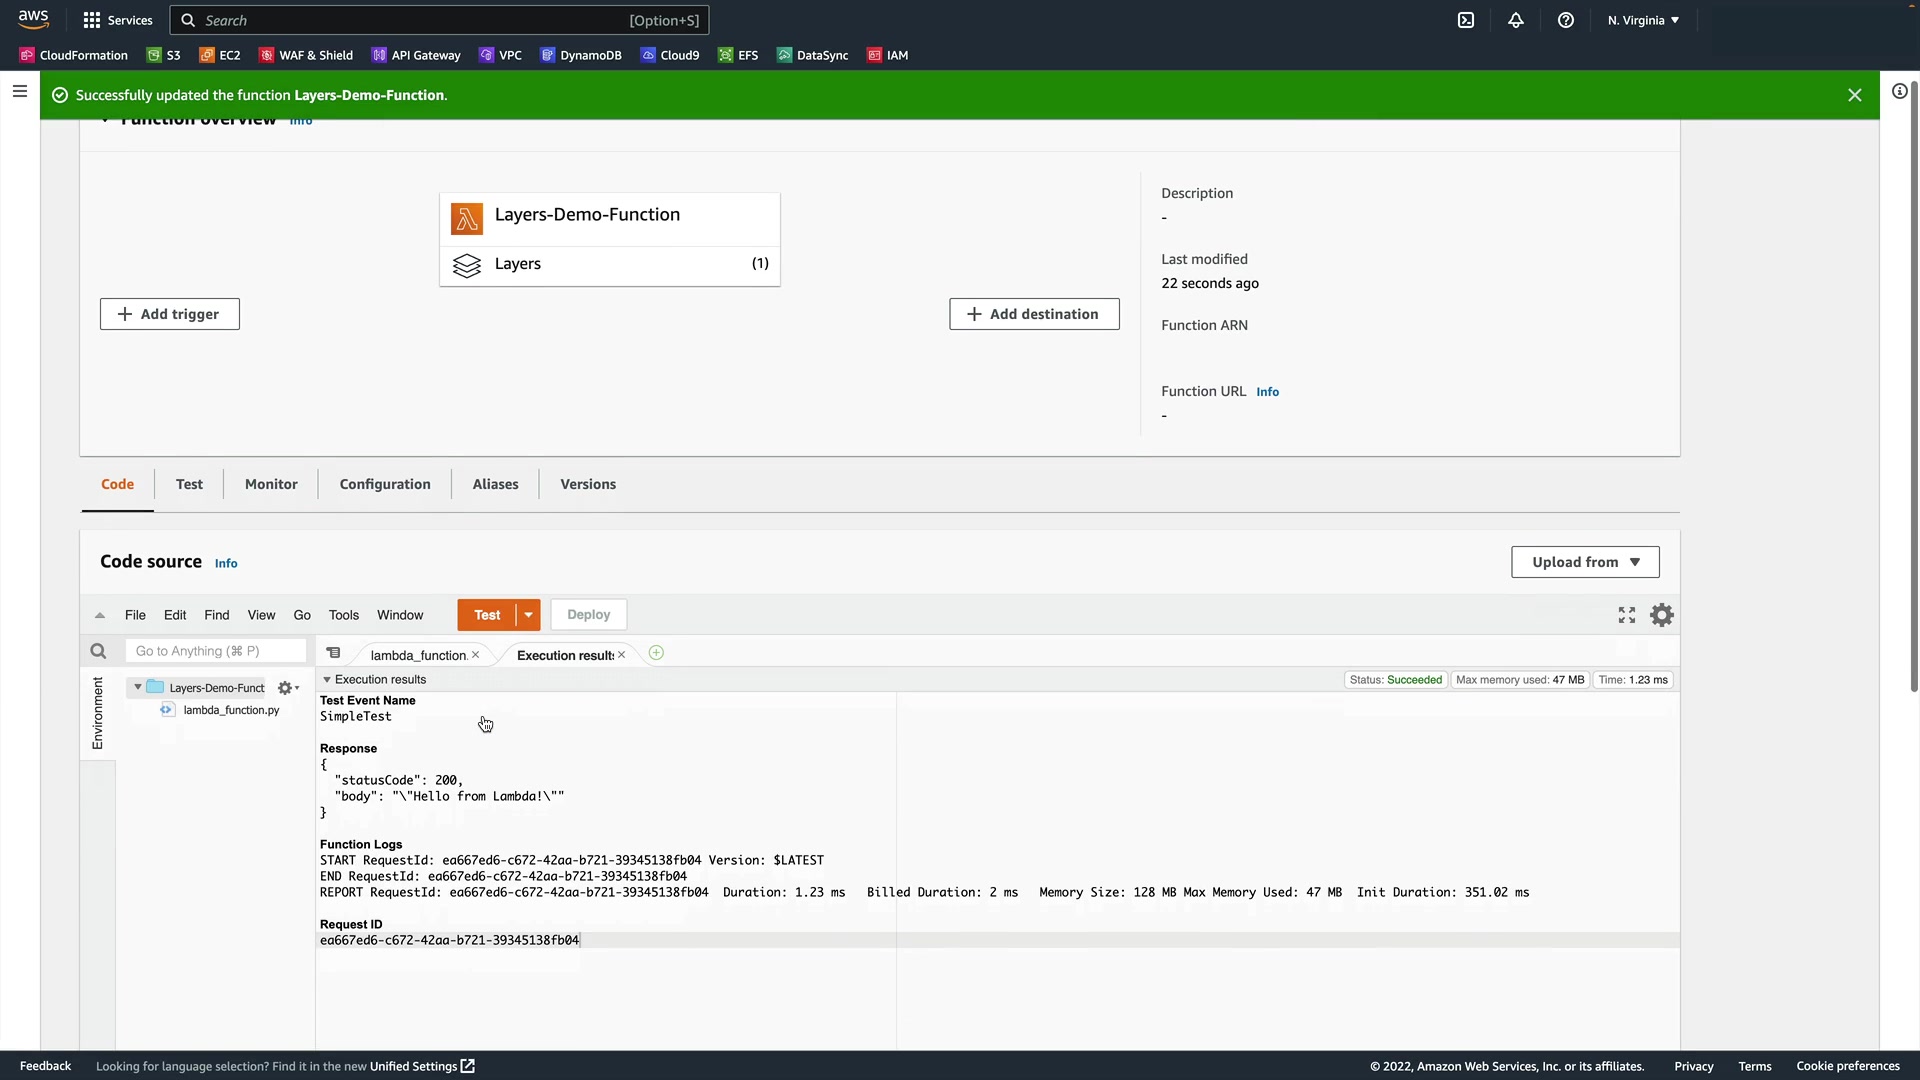Collapse the Layers-Demo-Function folder
1920x1080 pixels.
coord(138,687)
